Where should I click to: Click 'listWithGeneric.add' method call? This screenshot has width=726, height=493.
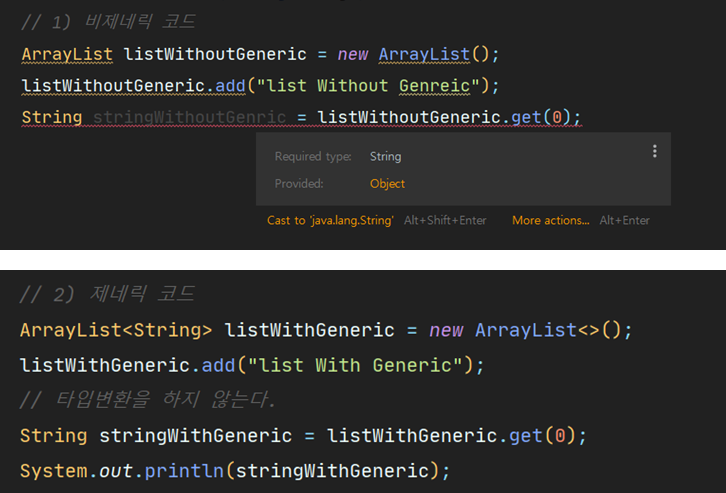(127, 365)
